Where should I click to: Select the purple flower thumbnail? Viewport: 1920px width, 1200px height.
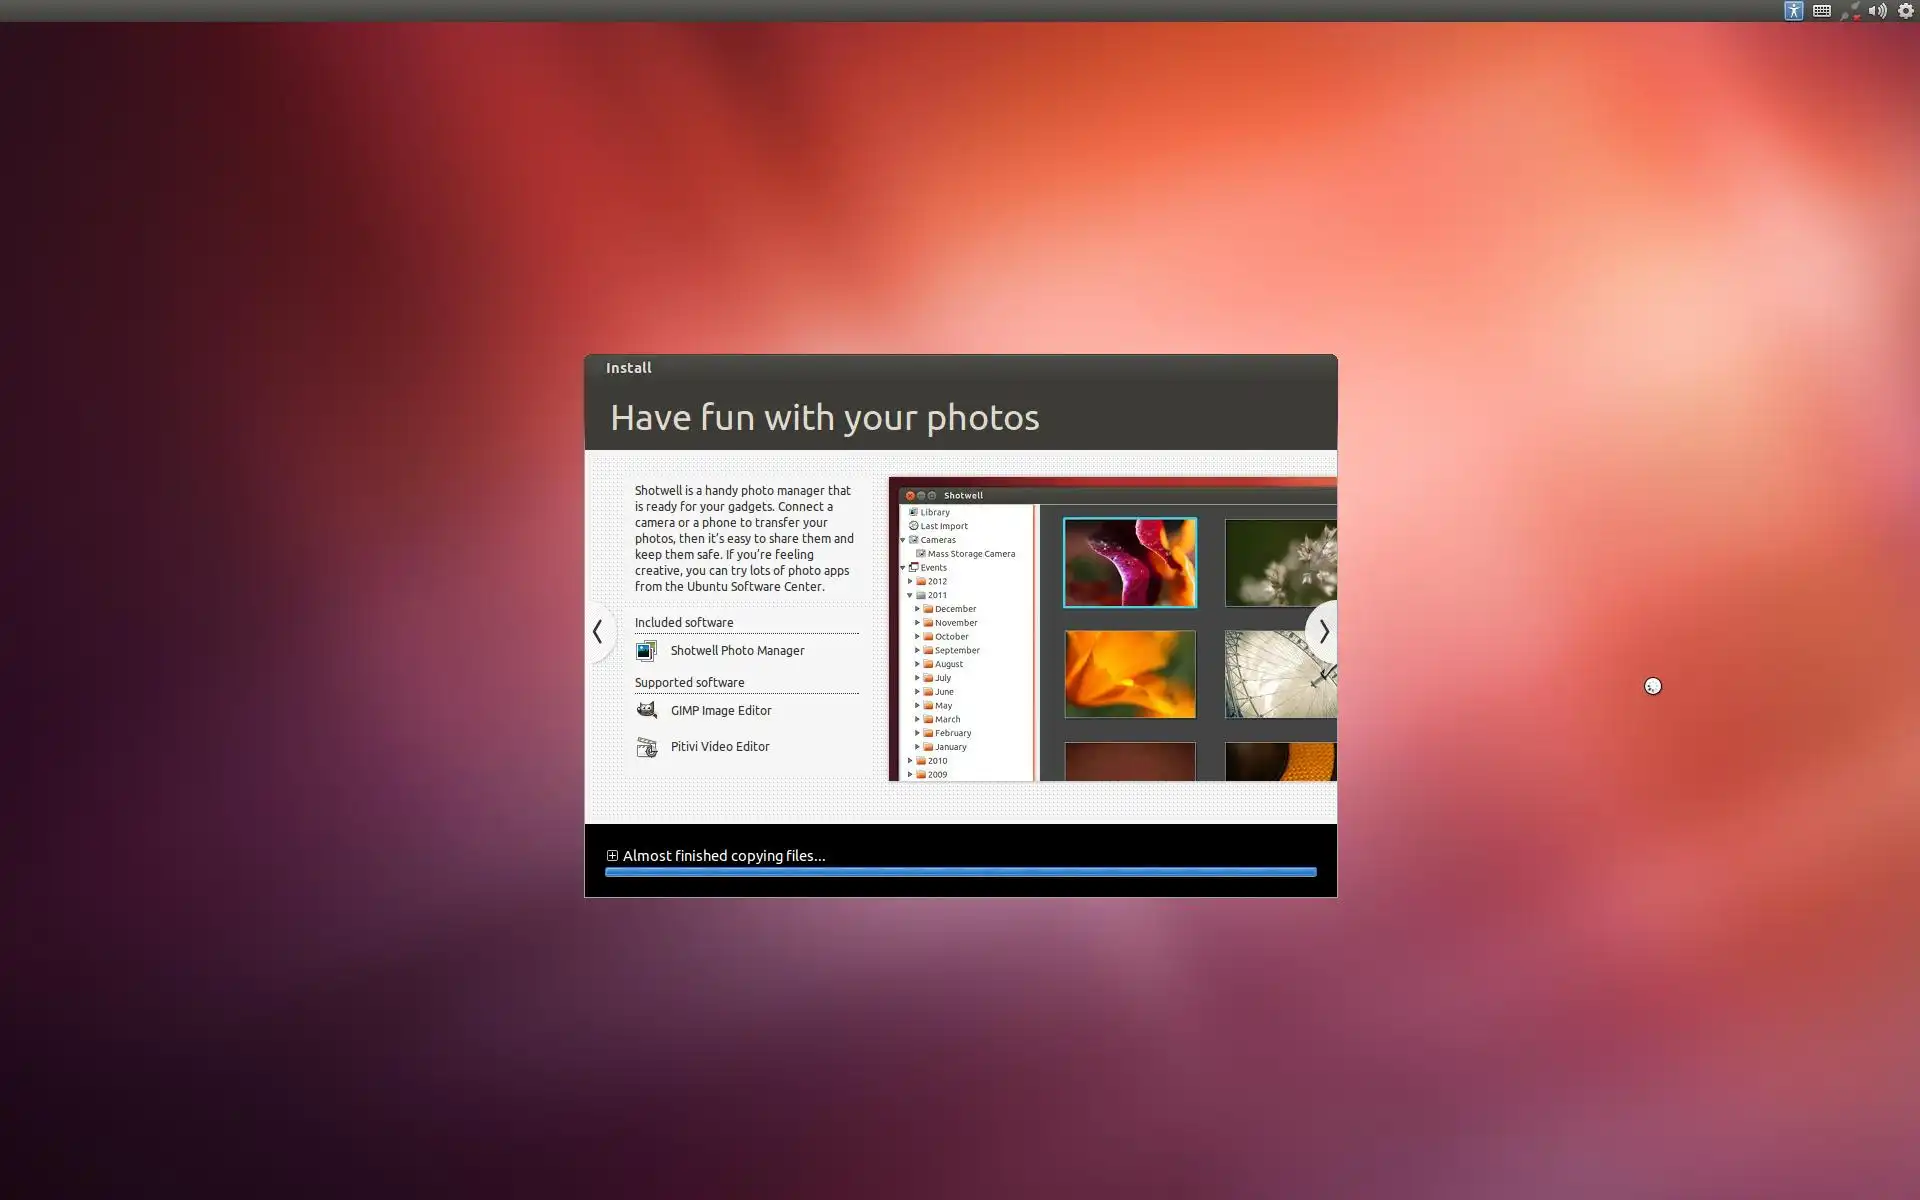pos(1129,562)
